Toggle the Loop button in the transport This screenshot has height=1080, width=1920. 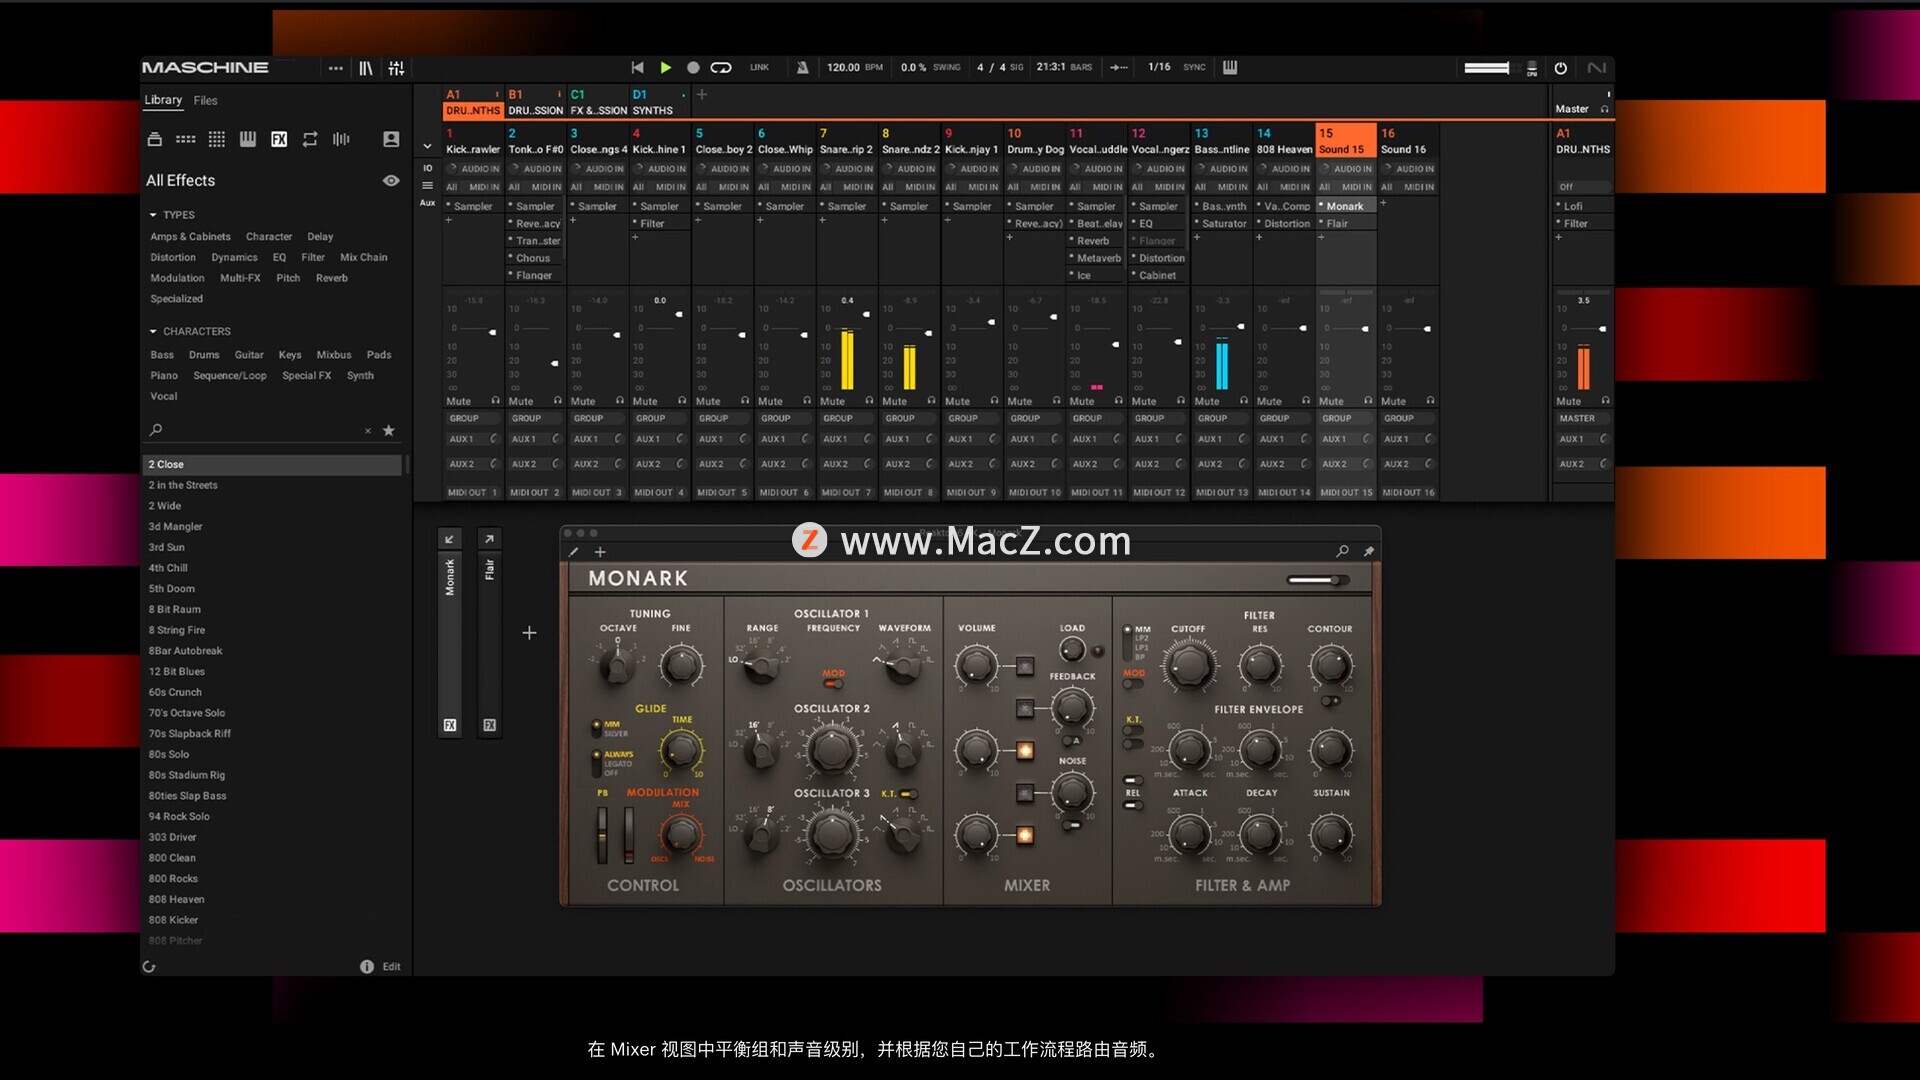721,67
